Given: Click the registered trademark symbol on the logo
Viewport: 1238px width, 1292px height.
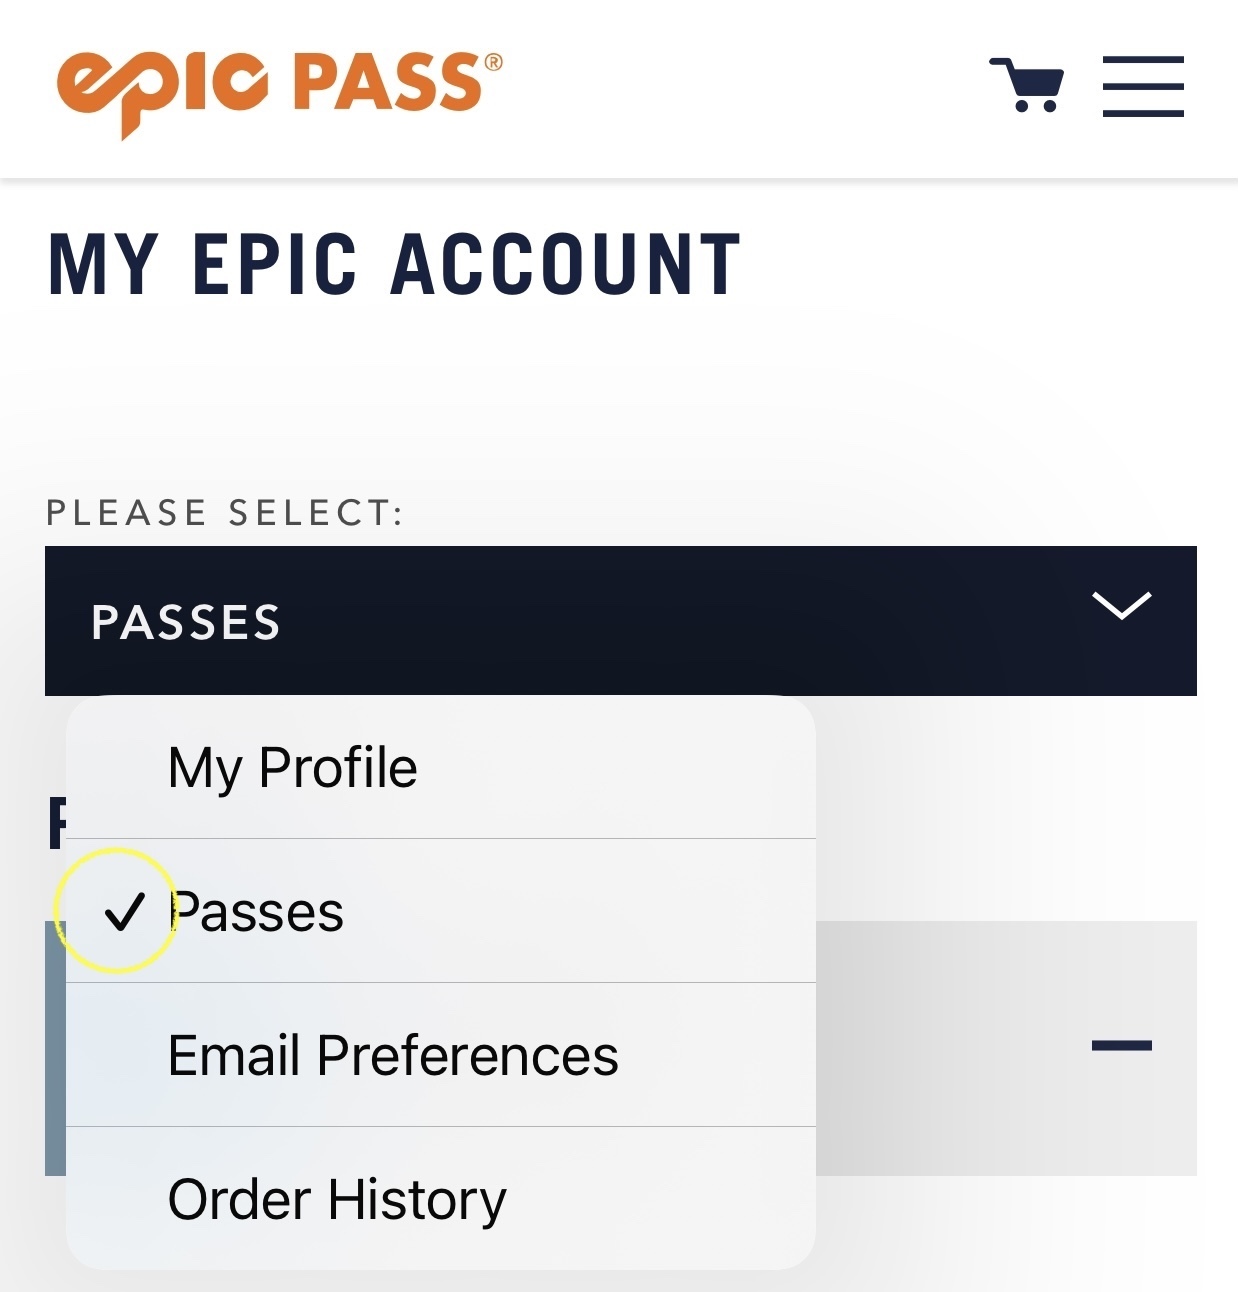Looking at the screenshot, I should point(493,63).
